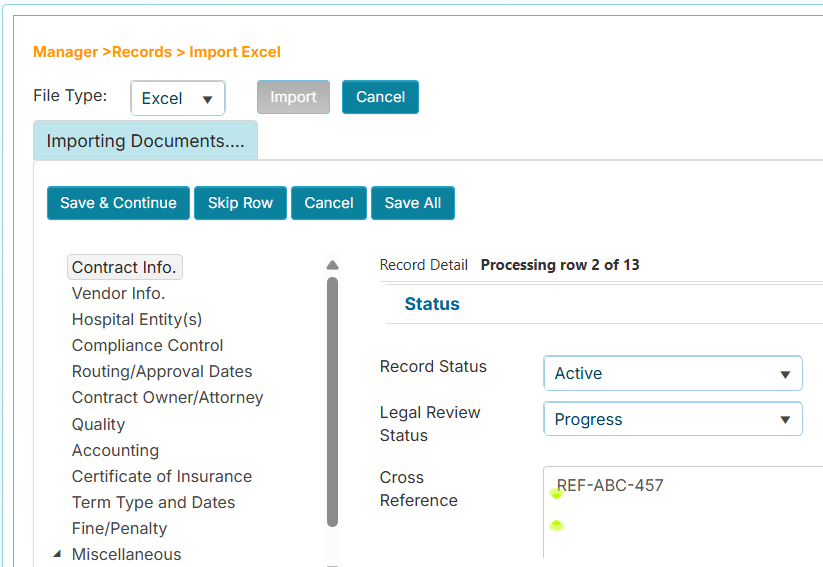823x567 pixels.
Task: Select the Importing Documents tab
Action: [x=145, y=141]
